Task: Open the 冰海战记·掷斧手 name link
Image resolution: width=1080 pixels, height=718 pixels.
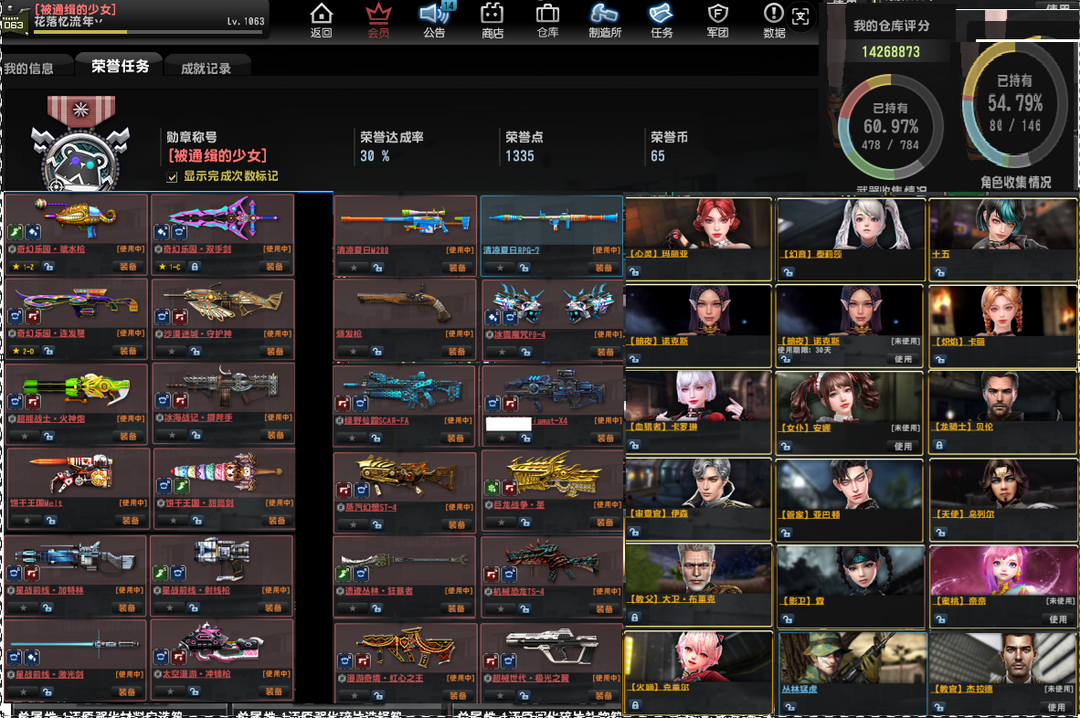Action: (x=198, y=418)
